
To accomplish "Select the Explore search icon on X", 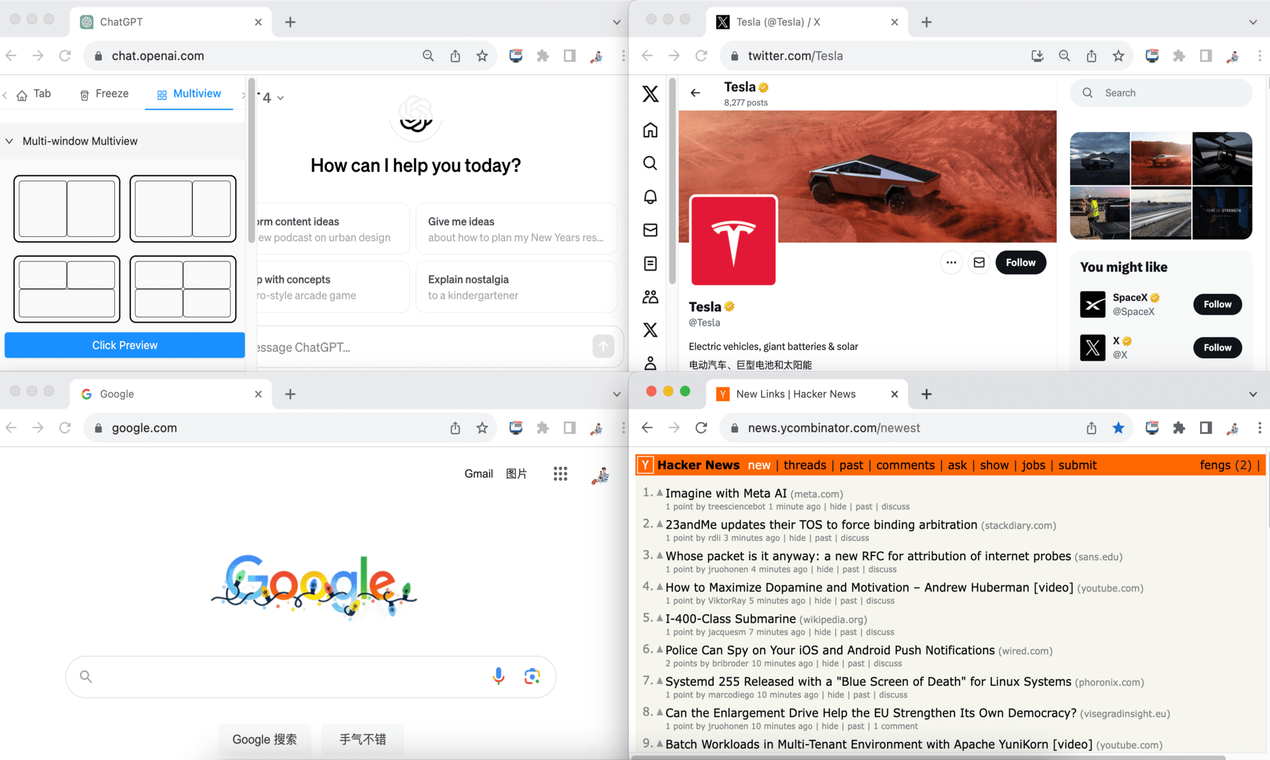I will click(x=650, y=162).
